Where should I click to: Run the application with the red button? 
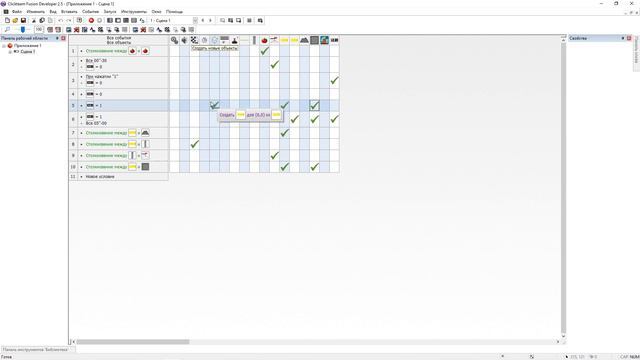click(91, 20)
